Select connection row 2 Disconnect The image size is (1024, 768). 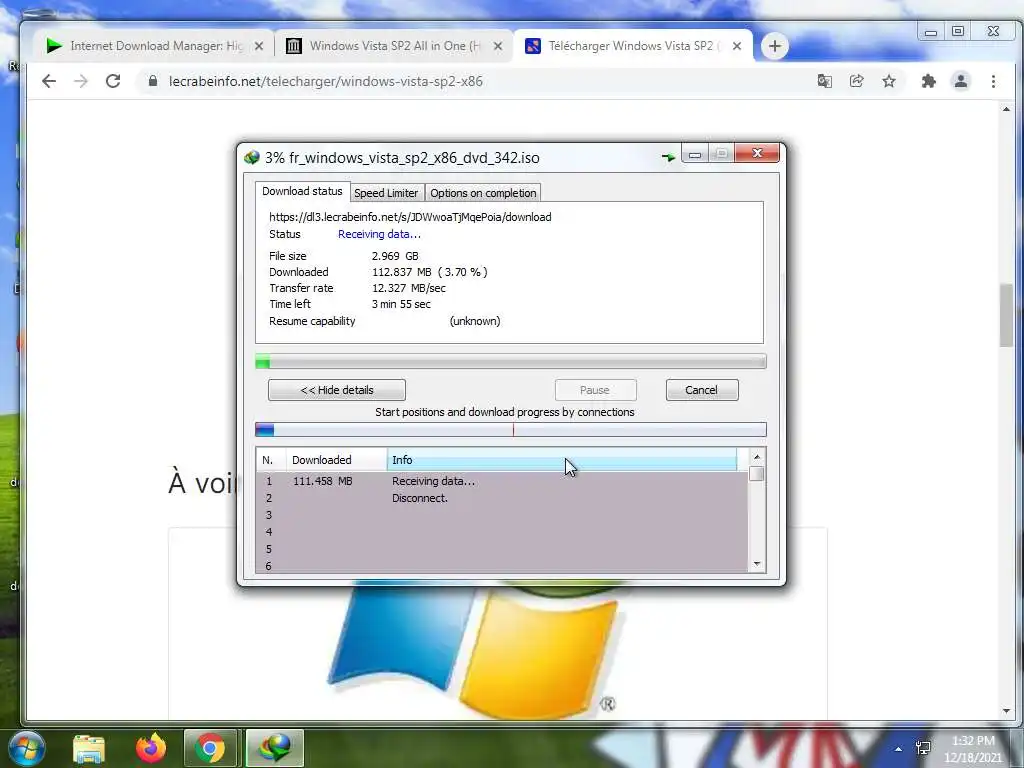(x=502, y=498)
